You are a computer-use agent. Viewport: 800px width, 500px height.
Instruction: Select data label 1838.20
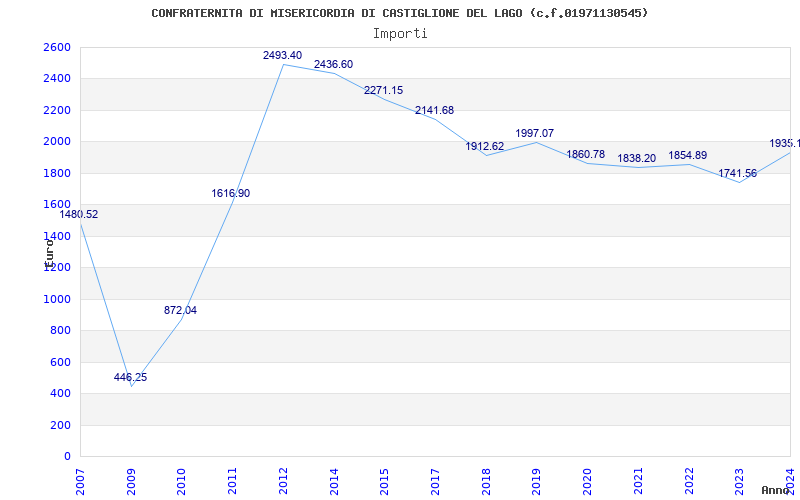point(636,159)
